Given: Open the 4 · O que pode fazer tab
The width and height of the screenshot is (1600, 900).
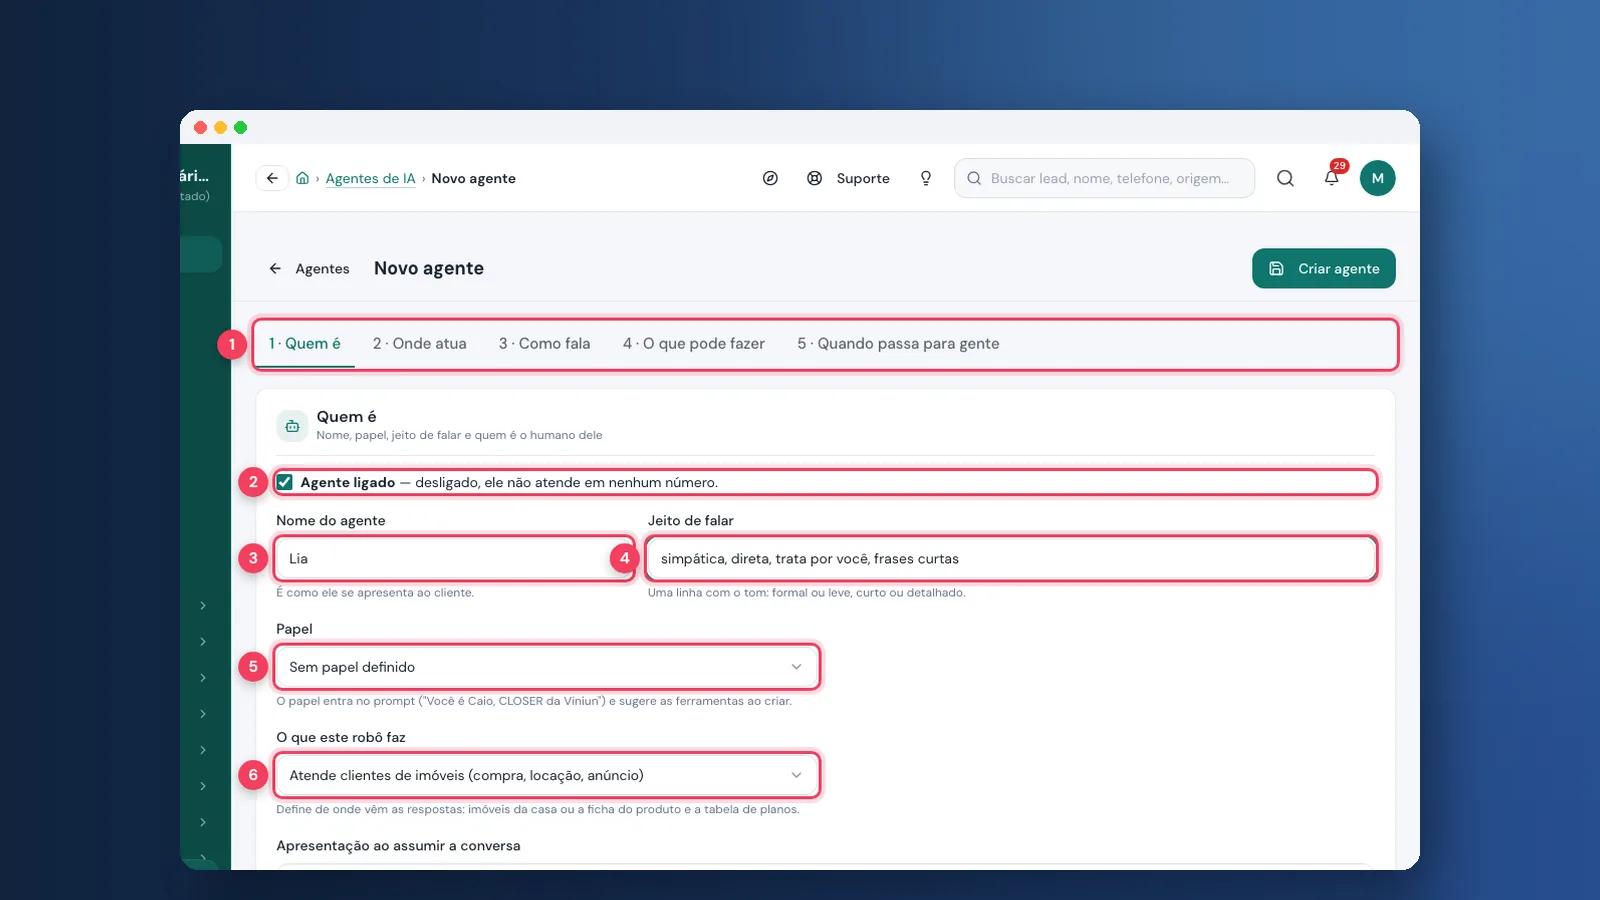Looking at the screenshot, I should coord(693,343).
